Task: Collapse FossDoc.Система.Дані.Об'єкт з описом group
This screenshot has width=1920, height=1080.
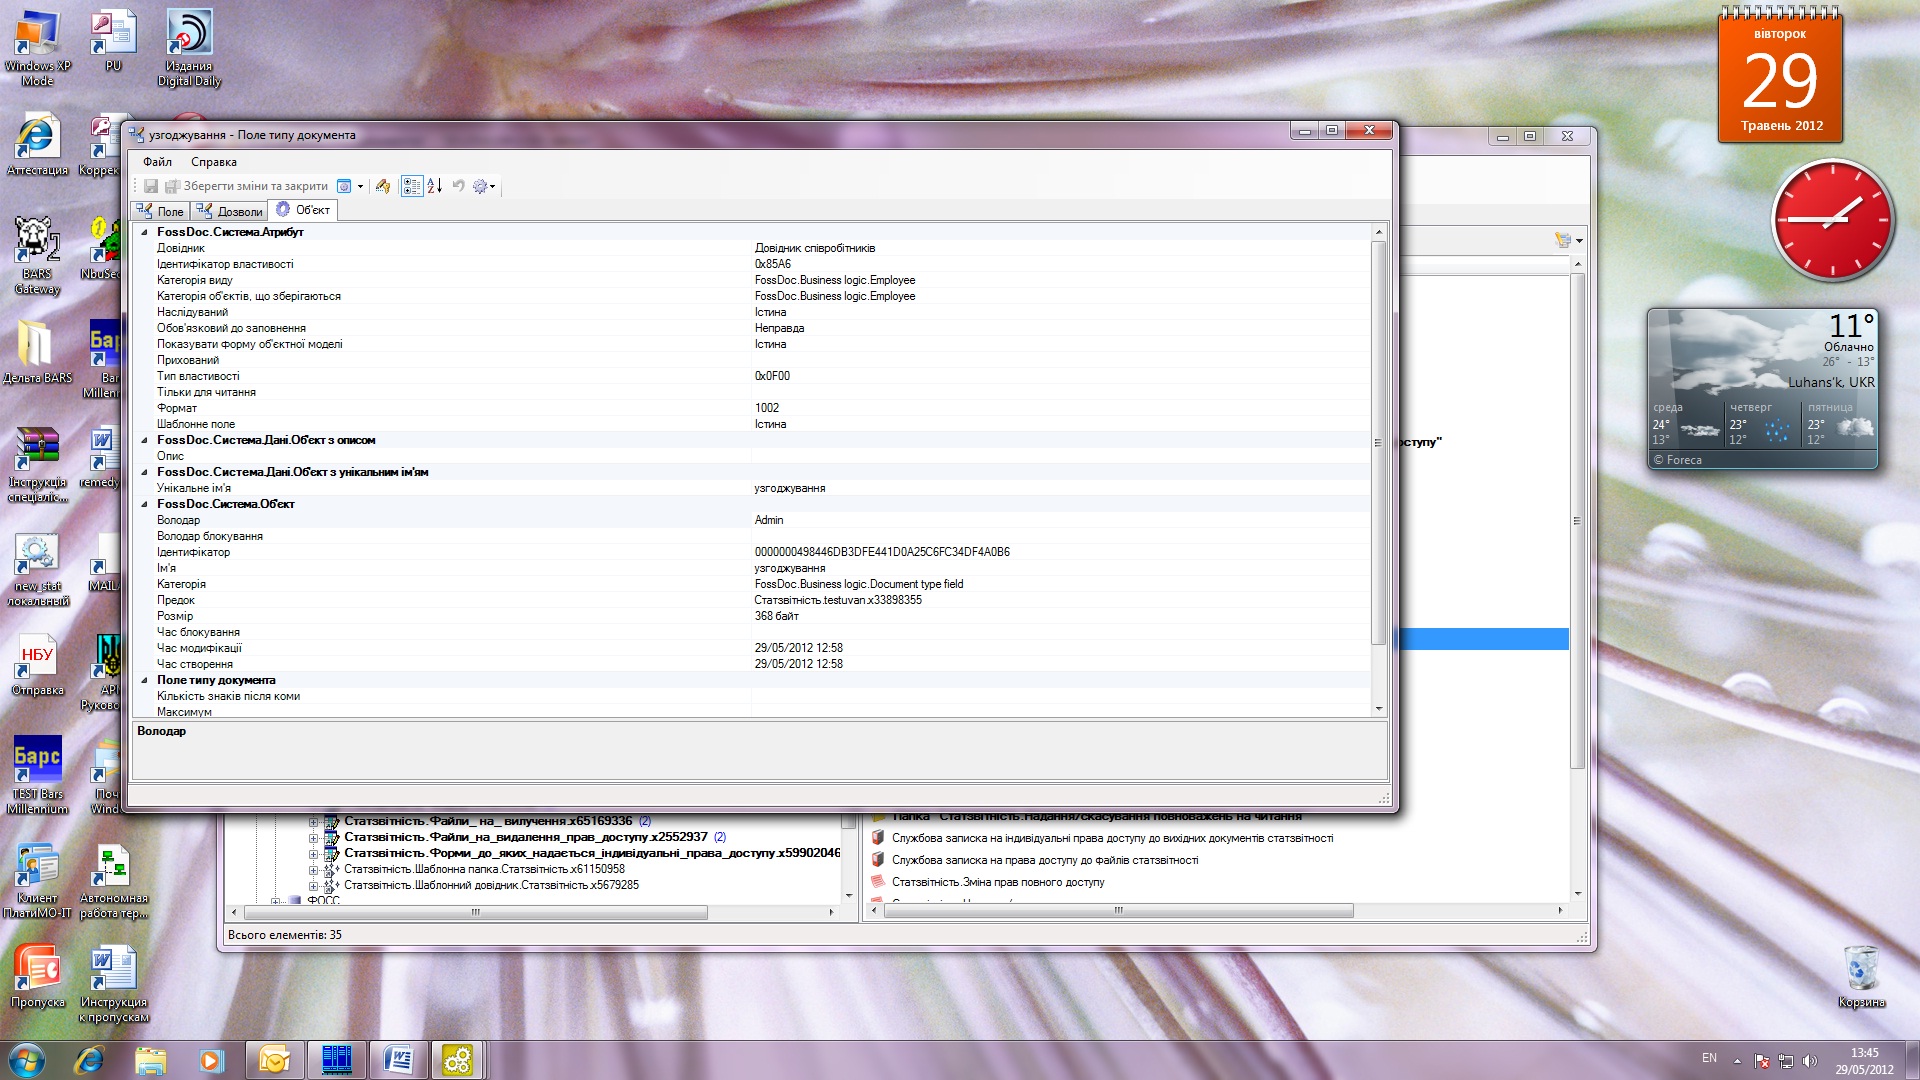Action: pos(144,440)
